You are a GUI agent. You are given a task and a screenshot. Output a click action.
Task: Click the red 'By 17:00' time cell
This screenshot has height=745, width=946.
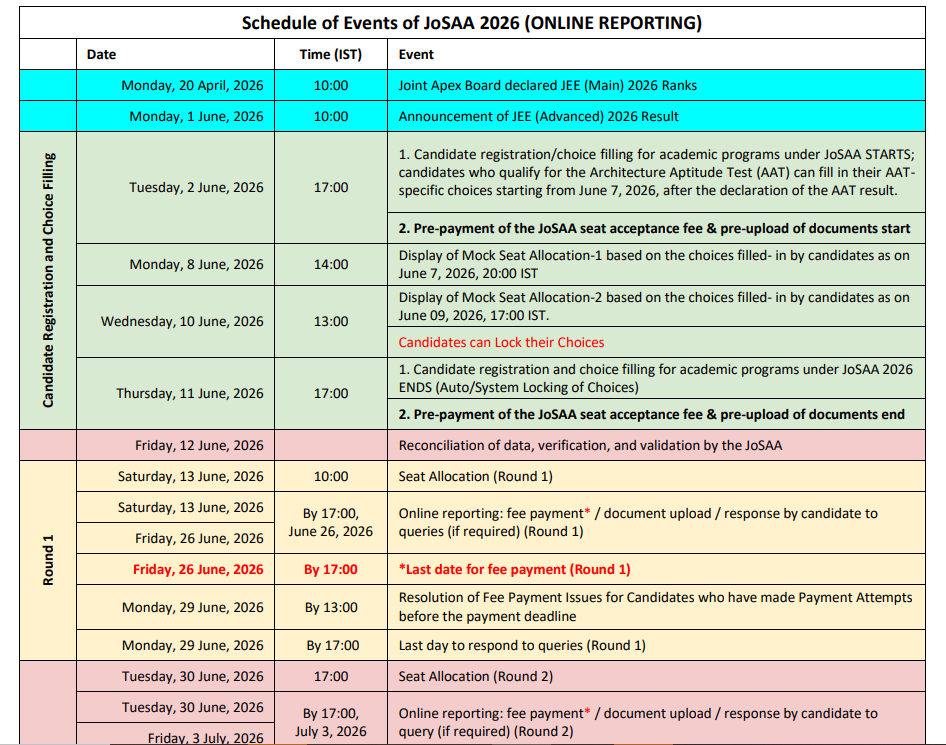click(x=331, y=569)
